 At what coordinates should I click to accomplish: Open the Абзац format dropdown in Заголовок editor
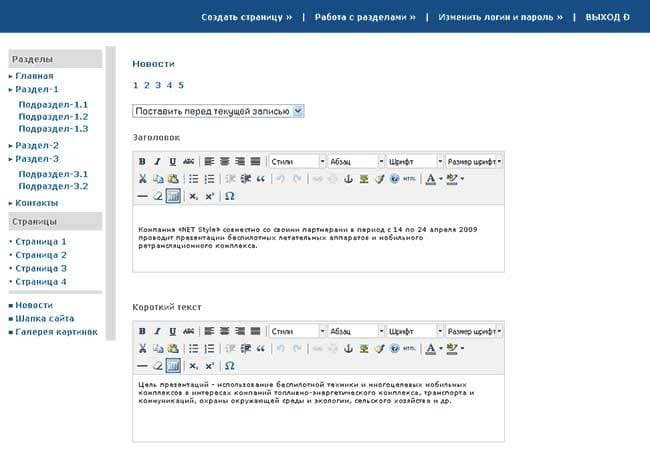coord(357,162)
